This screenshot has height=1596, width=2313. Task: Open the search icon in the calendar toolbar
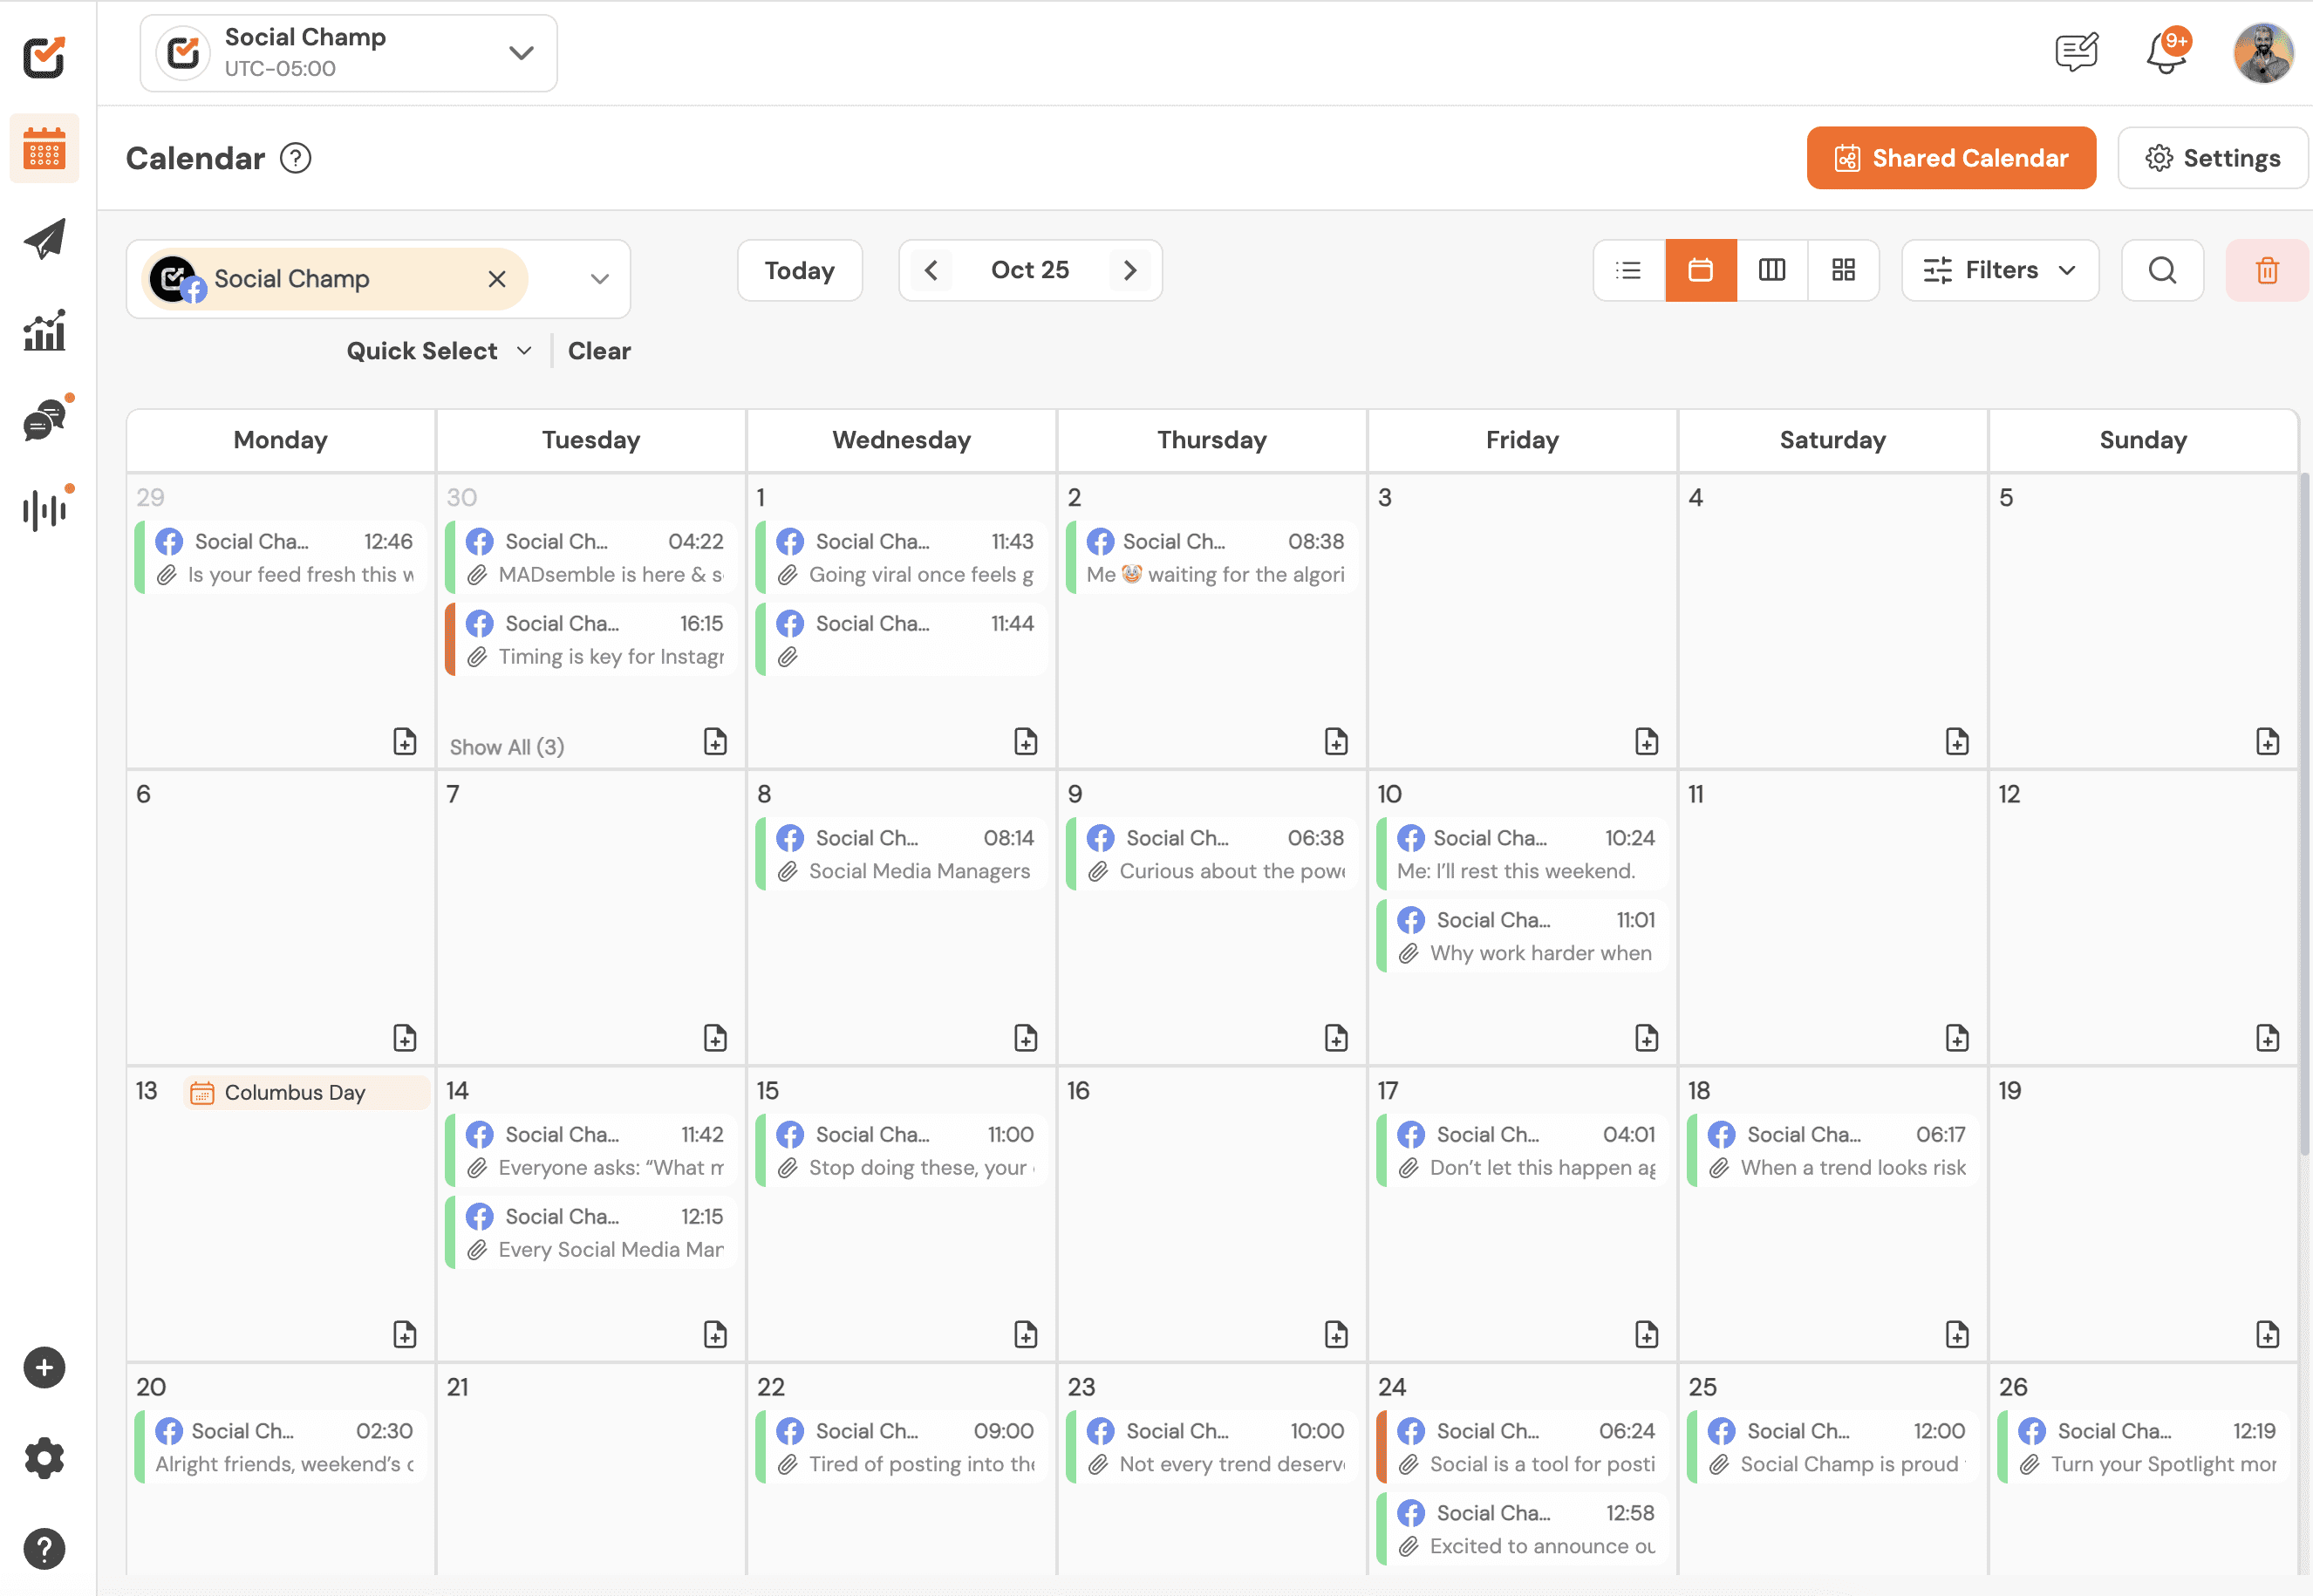tap(2162, 270)
